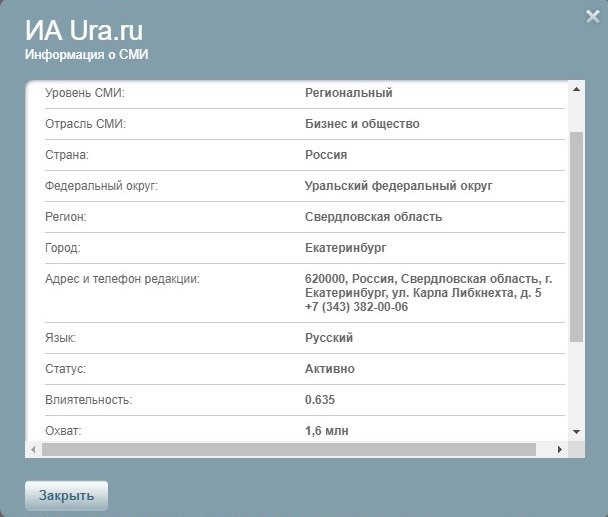The width and height of the screenshot is (608, 517).
Task: Click the Федеральный округ label
Action: click(102, 186)
